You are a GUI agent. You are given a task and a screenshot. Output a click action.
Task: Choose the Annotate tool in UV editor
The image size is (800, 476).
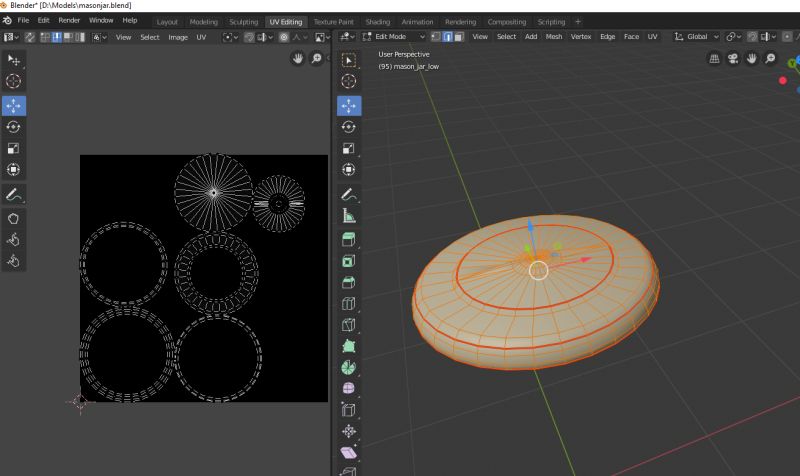point(13,194)
